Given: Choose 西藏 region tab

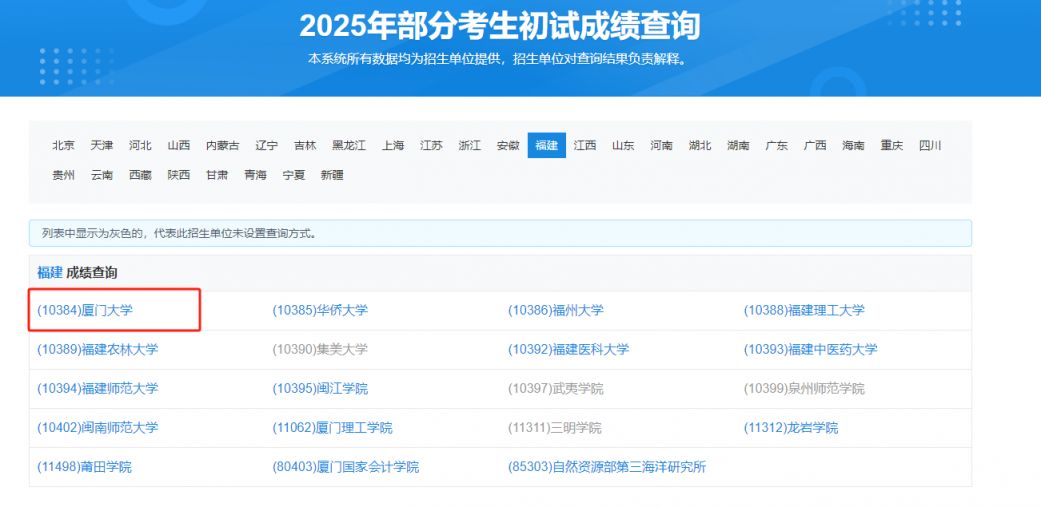Looking at the screenshot, I should 140,175.
